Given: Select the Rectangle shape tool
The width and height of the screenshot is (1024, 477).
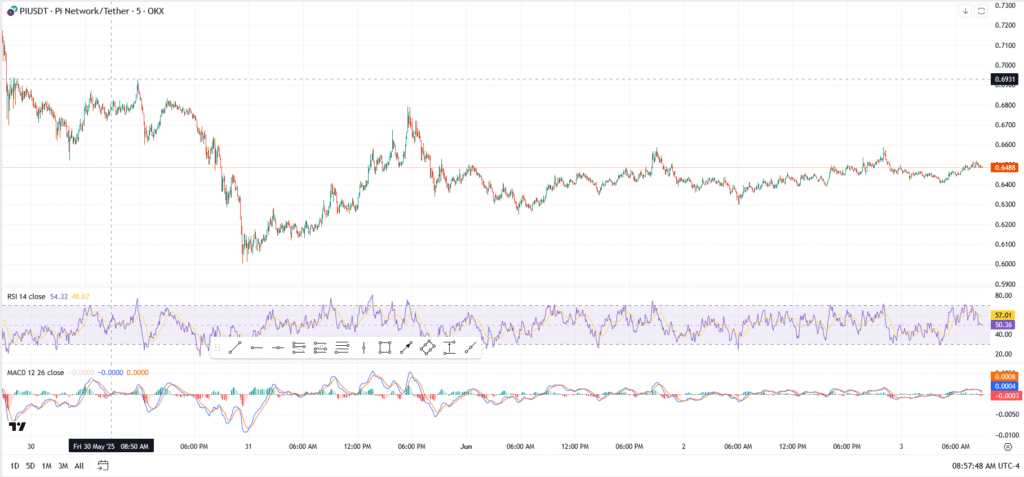Looking at the screenshot, I should click(384, 348).
